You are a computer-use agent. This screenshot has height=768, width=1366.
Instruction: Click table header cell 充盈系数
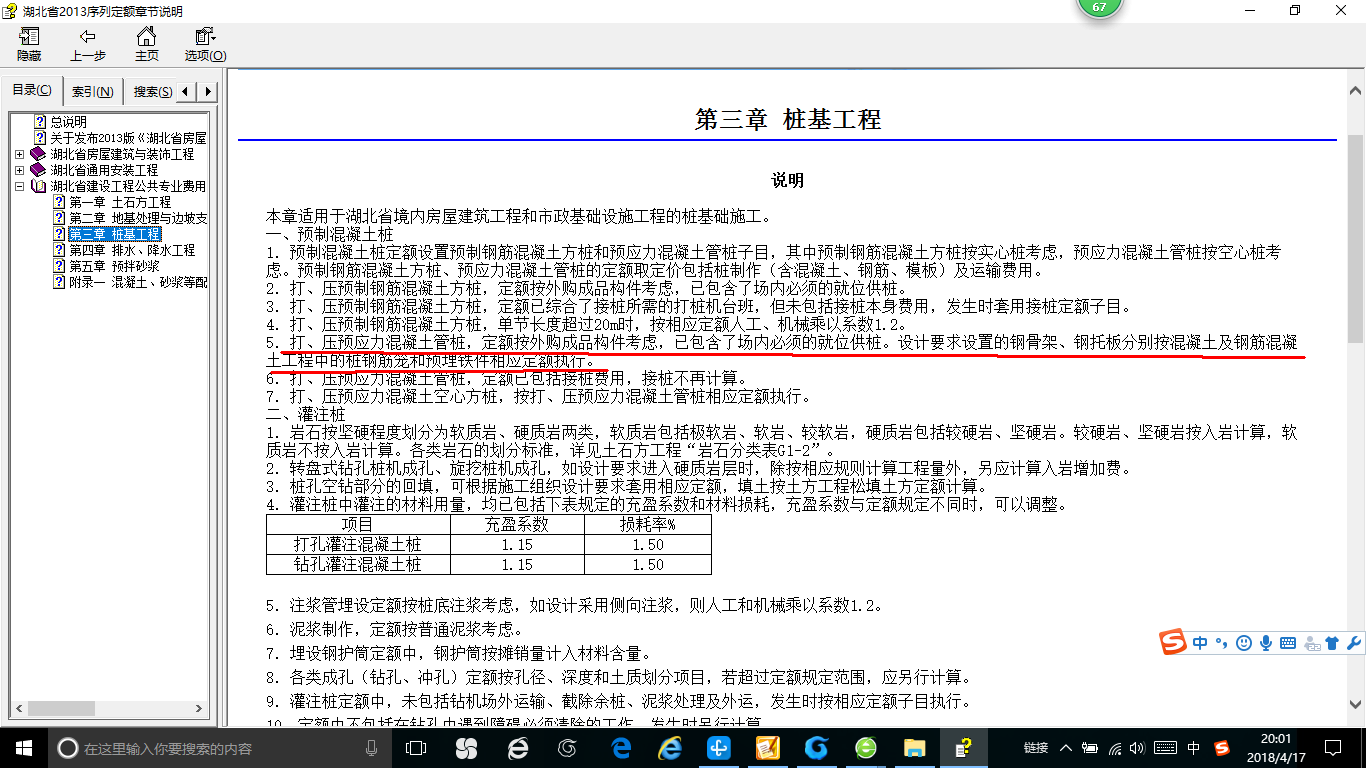(516, 524)
